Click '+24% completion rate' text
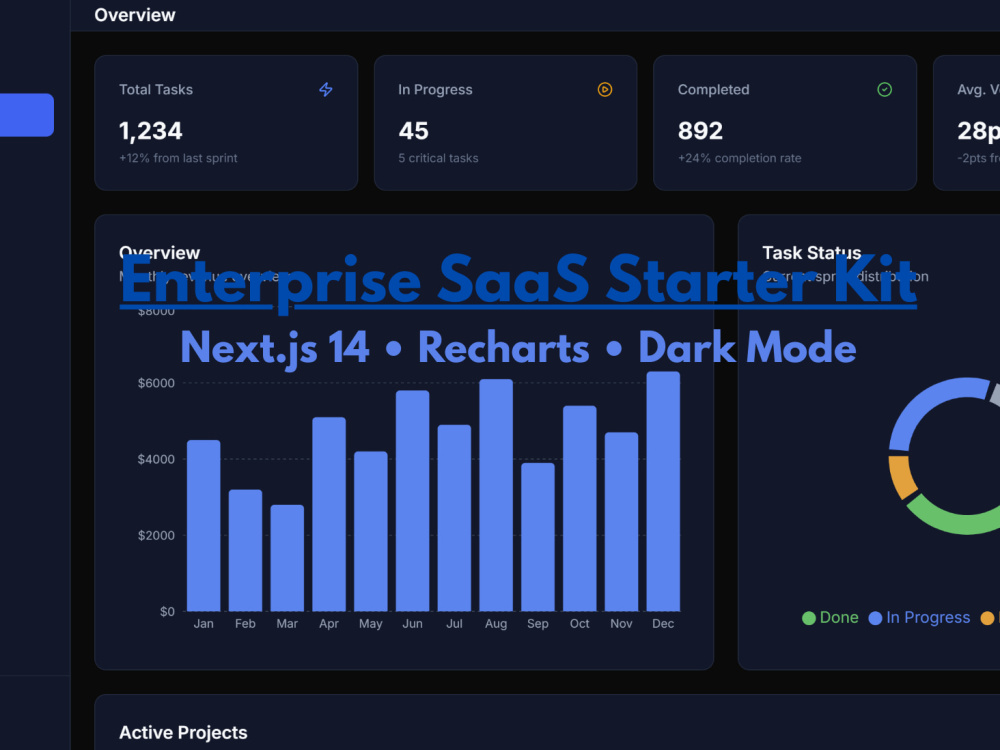Image resolution: width=1000 pixels, height=750 pixels. 739,158
